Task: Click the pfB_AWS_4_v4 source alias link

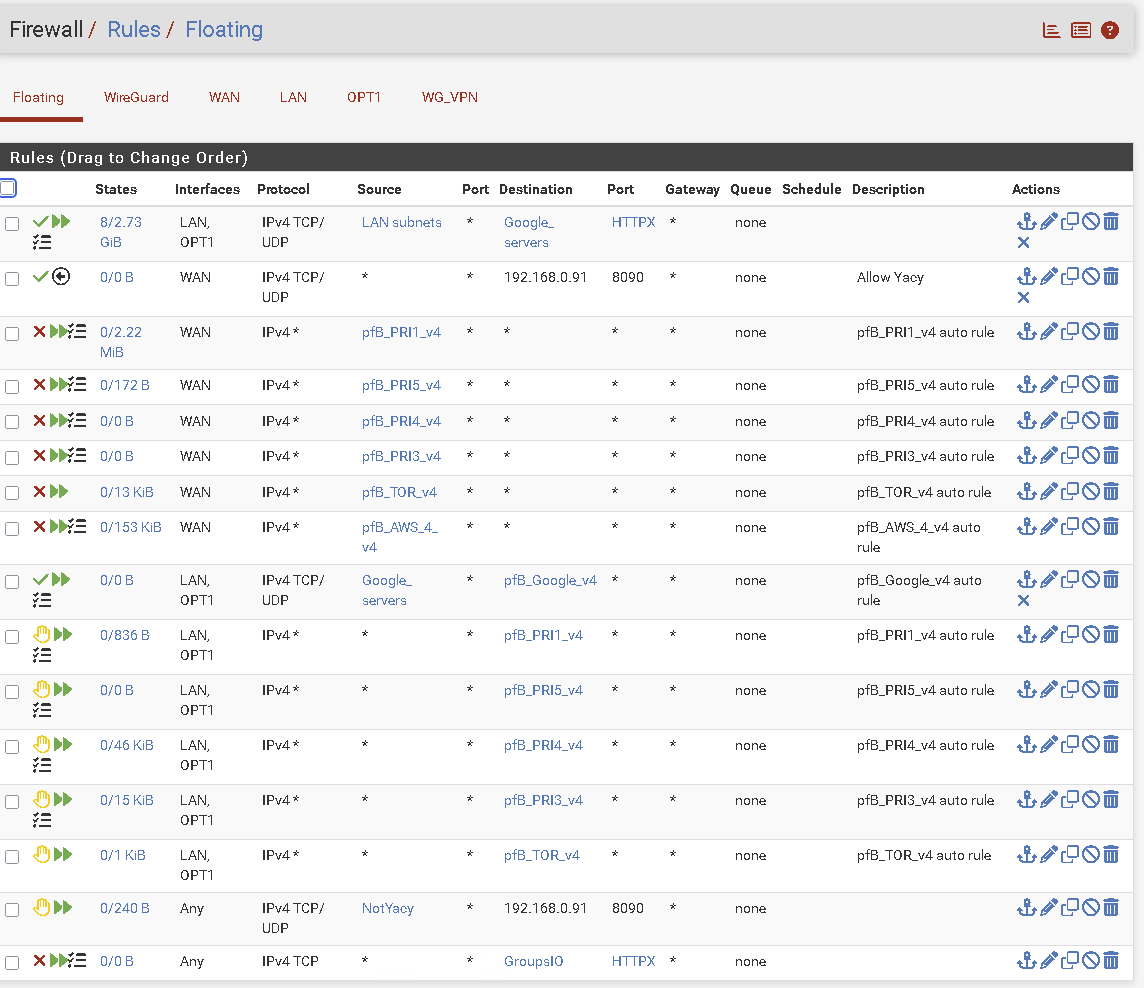Action: tap(399, 537)
